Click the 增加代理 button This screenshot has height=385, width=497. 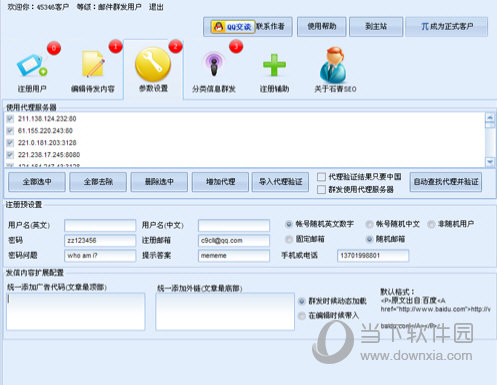click(220, 182)
